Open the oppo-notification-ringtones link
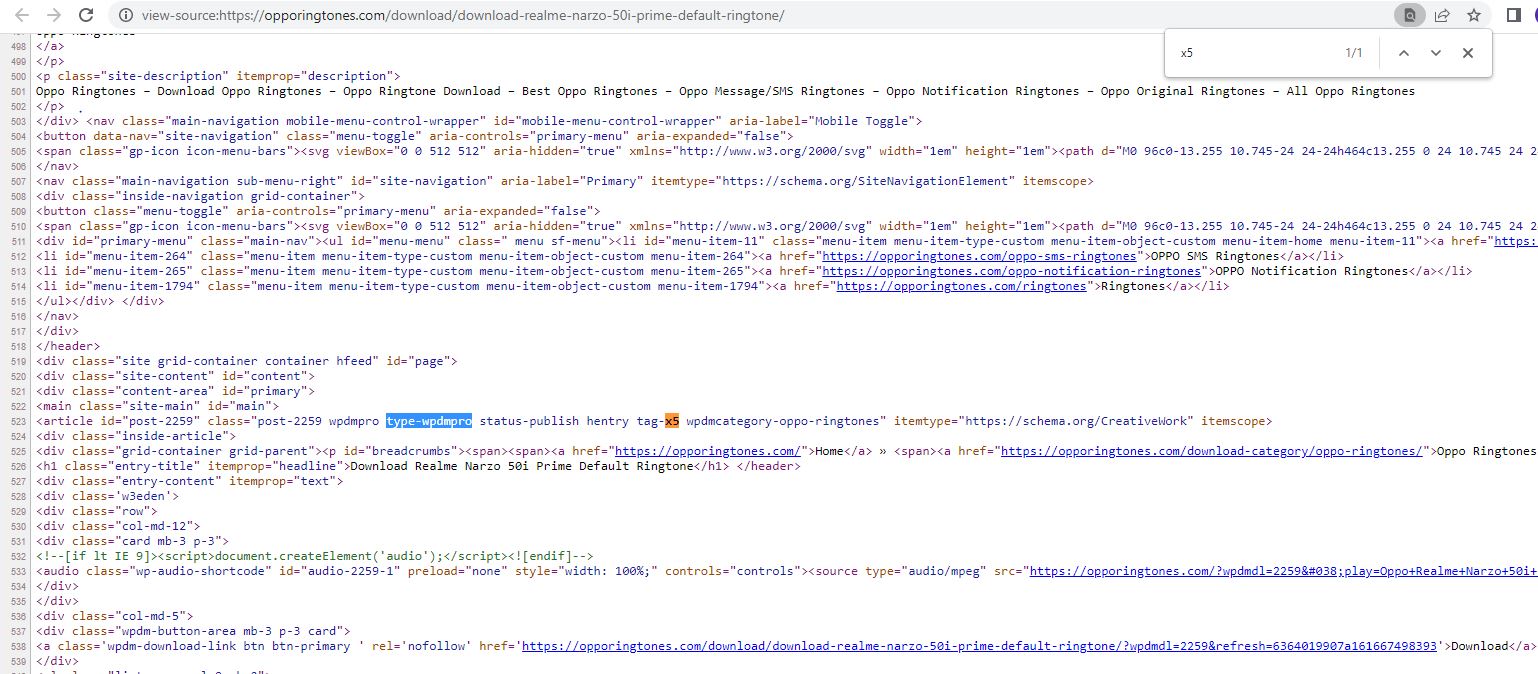Image resolution: width=1538 pixels, height=674 pixels. tap(1011, 271)
